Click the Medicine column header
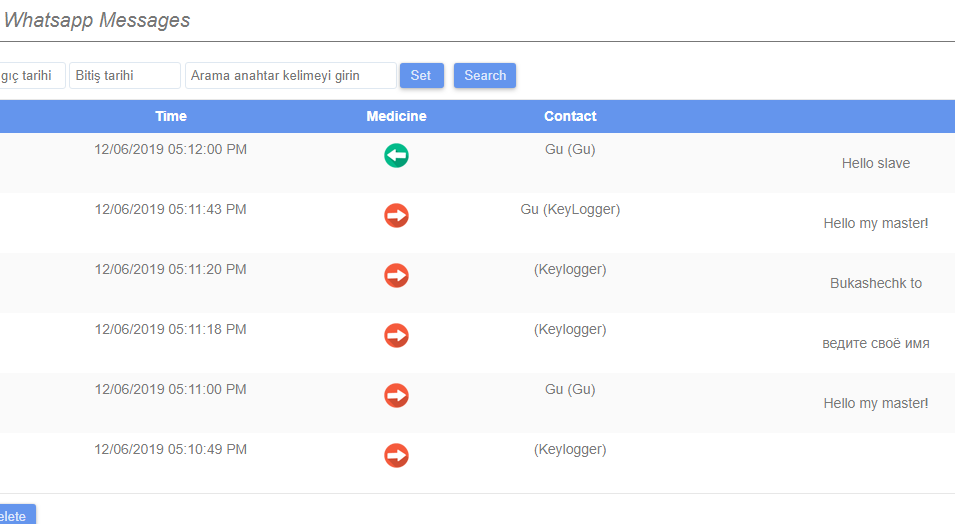Screen dimensions: 955x524 [396, 116]
